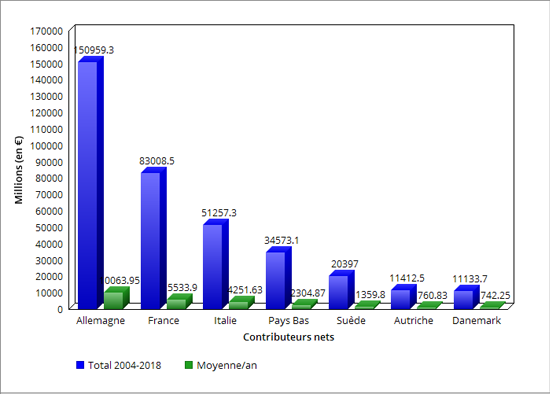This screenshot has height=394, width=550.
Task: Click the 150959.3 data label
Action: tap(94, 50)
